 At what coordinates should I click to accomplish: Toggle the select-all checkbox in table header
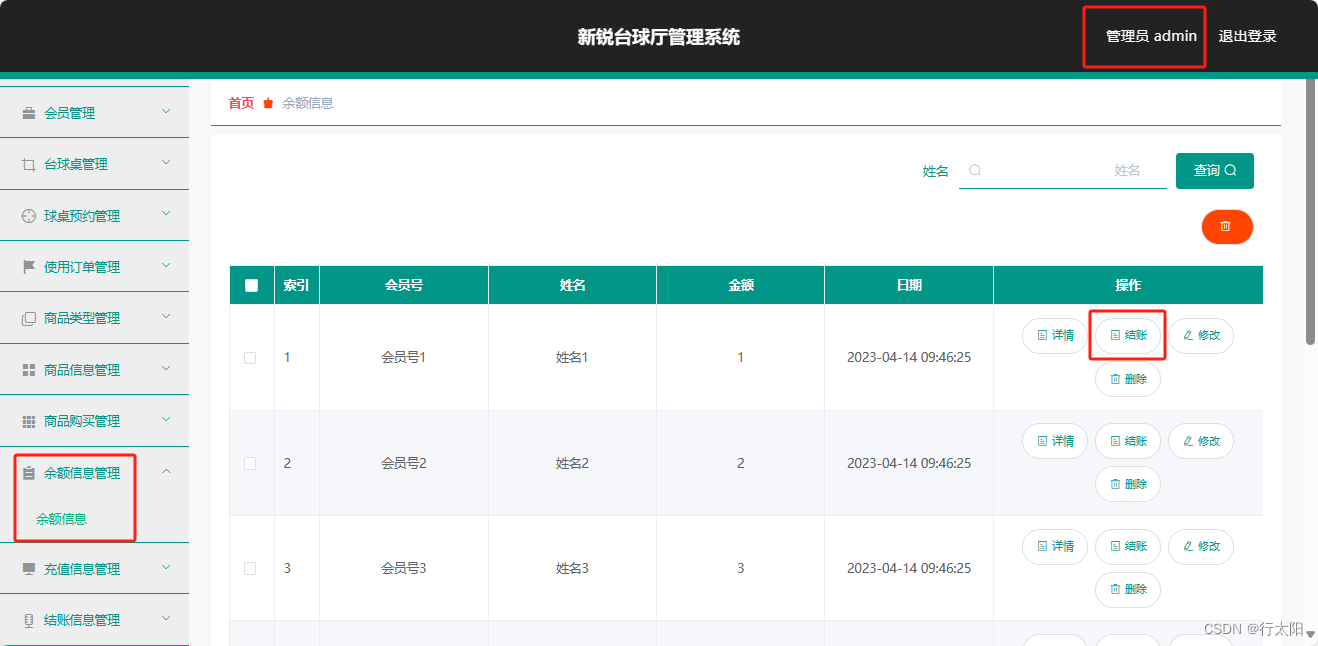(252, 285)
